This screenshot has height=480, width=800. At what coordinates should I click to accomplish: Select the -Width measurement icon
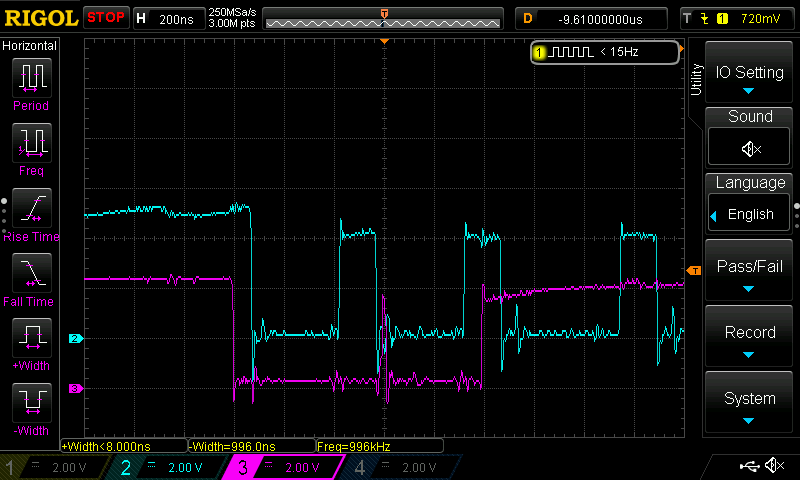[x=31, y=404]
